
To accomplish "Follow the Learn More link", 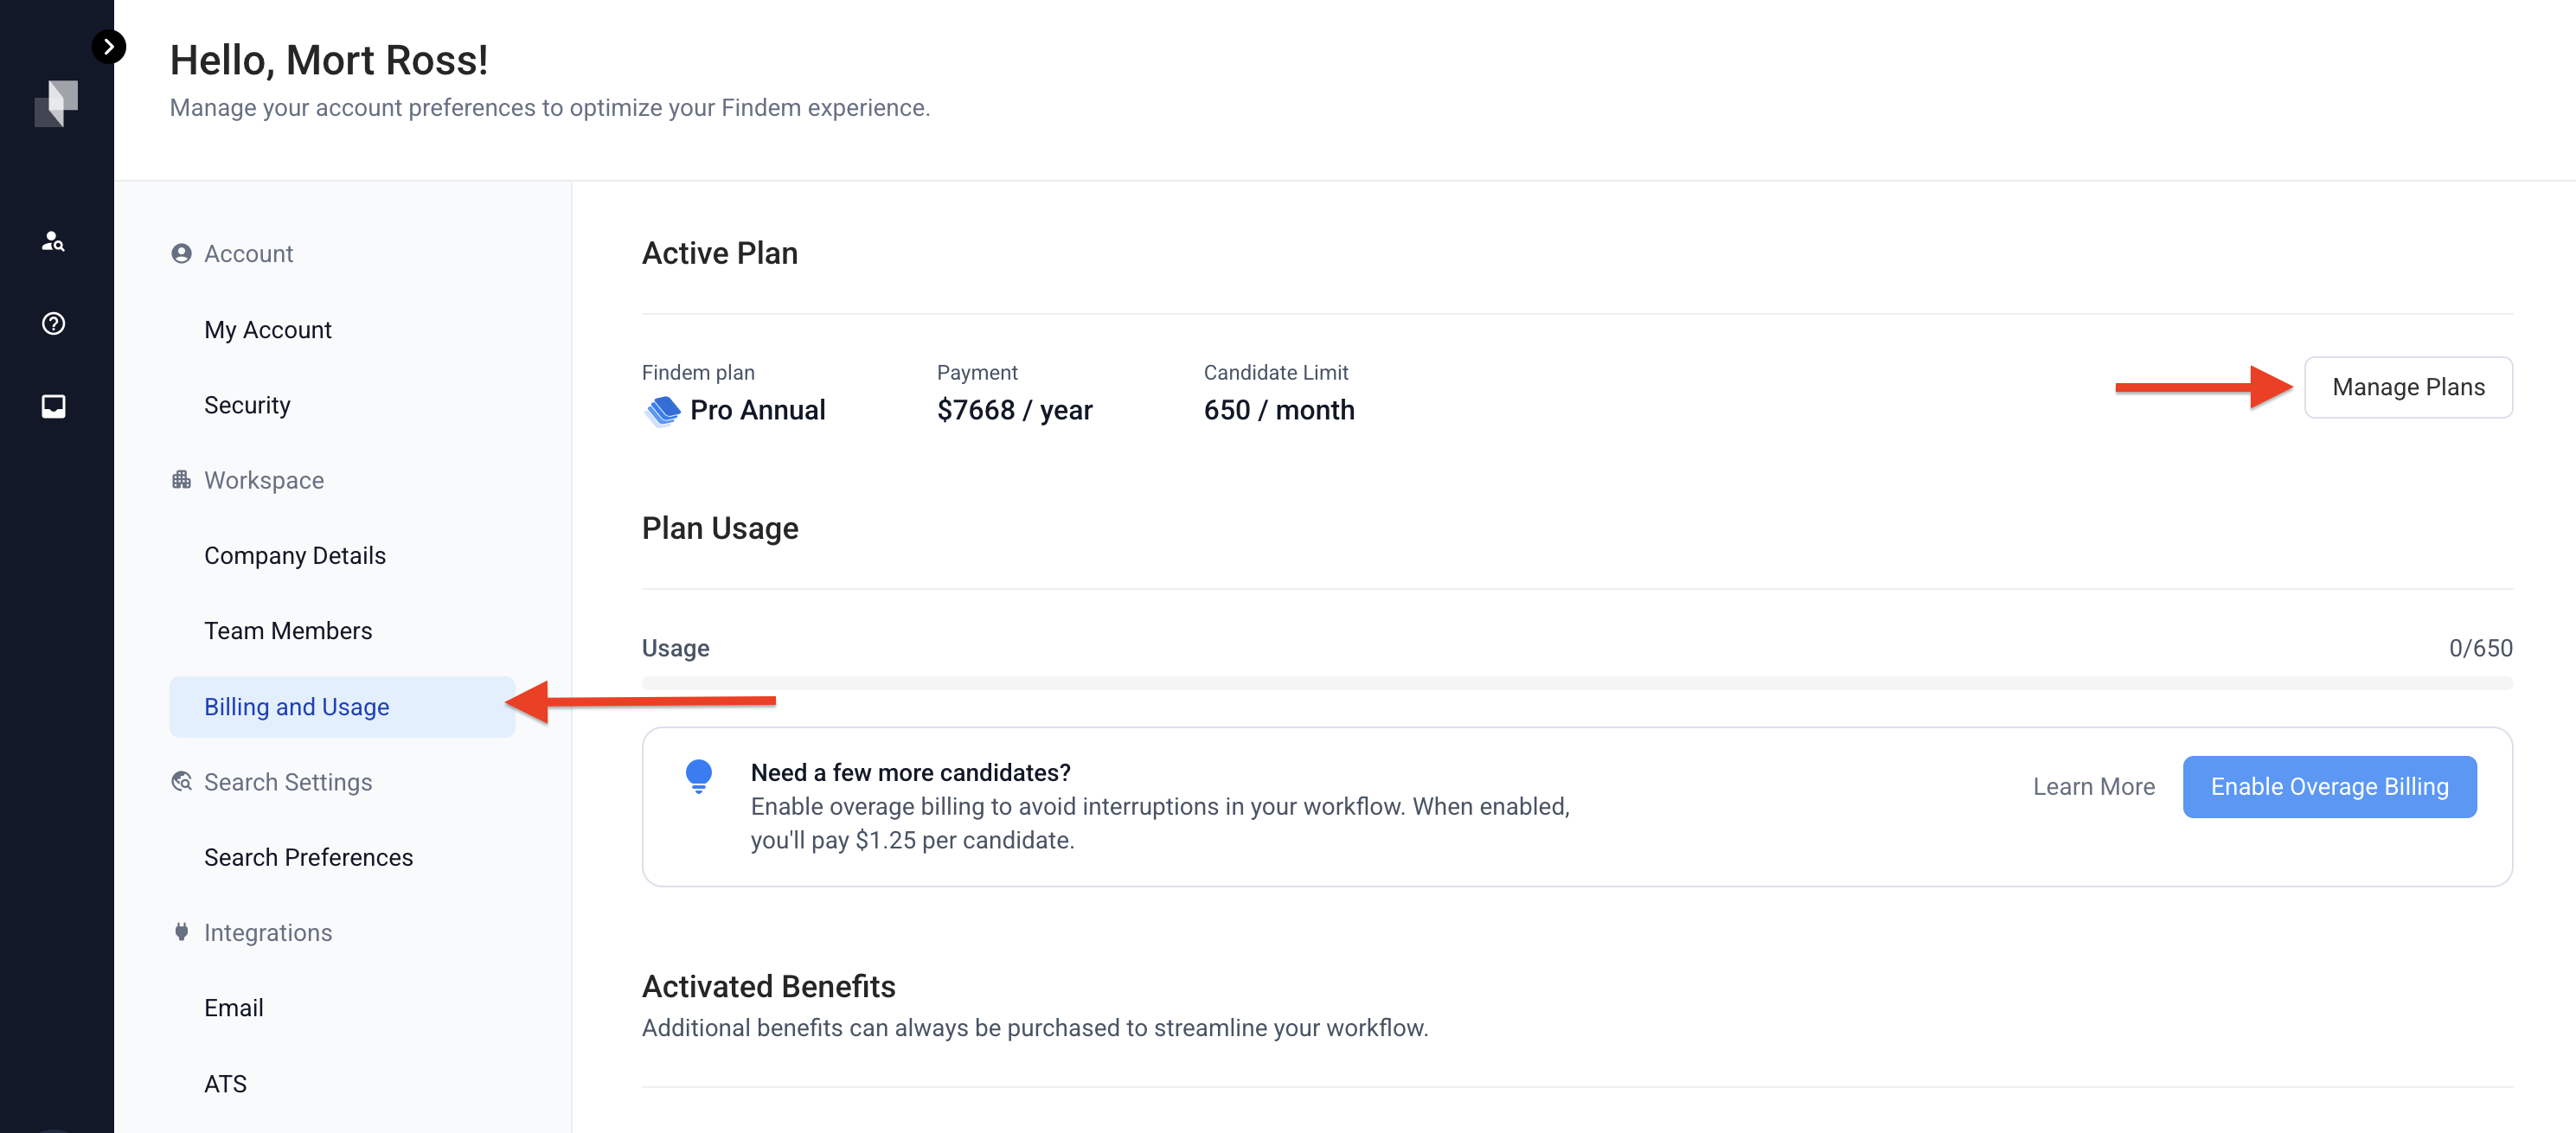I will tap(2093, 787).
